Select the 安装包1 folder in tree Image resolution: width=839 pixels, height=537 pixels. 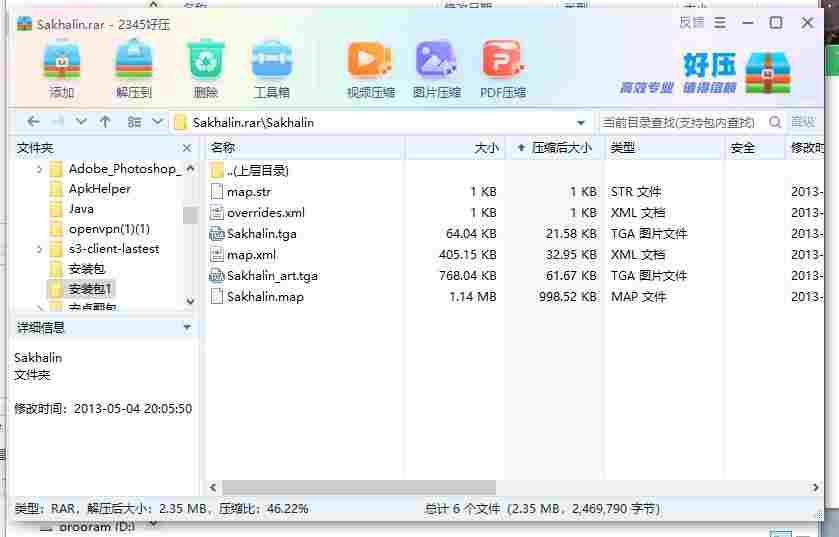coord(90,289)
